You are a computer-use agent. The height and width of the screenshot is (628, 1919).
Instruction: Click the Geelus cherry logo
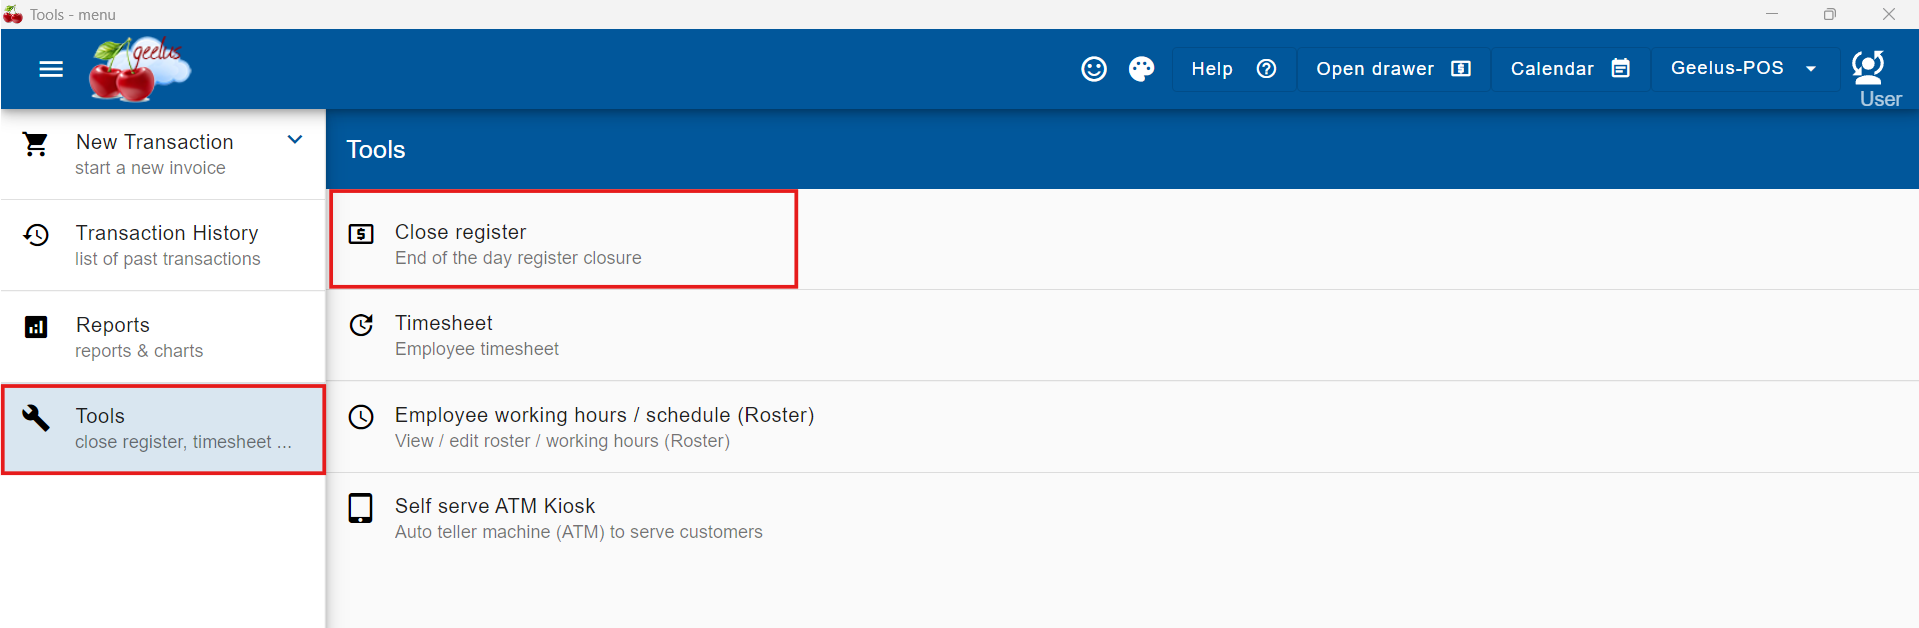(138, 69)
